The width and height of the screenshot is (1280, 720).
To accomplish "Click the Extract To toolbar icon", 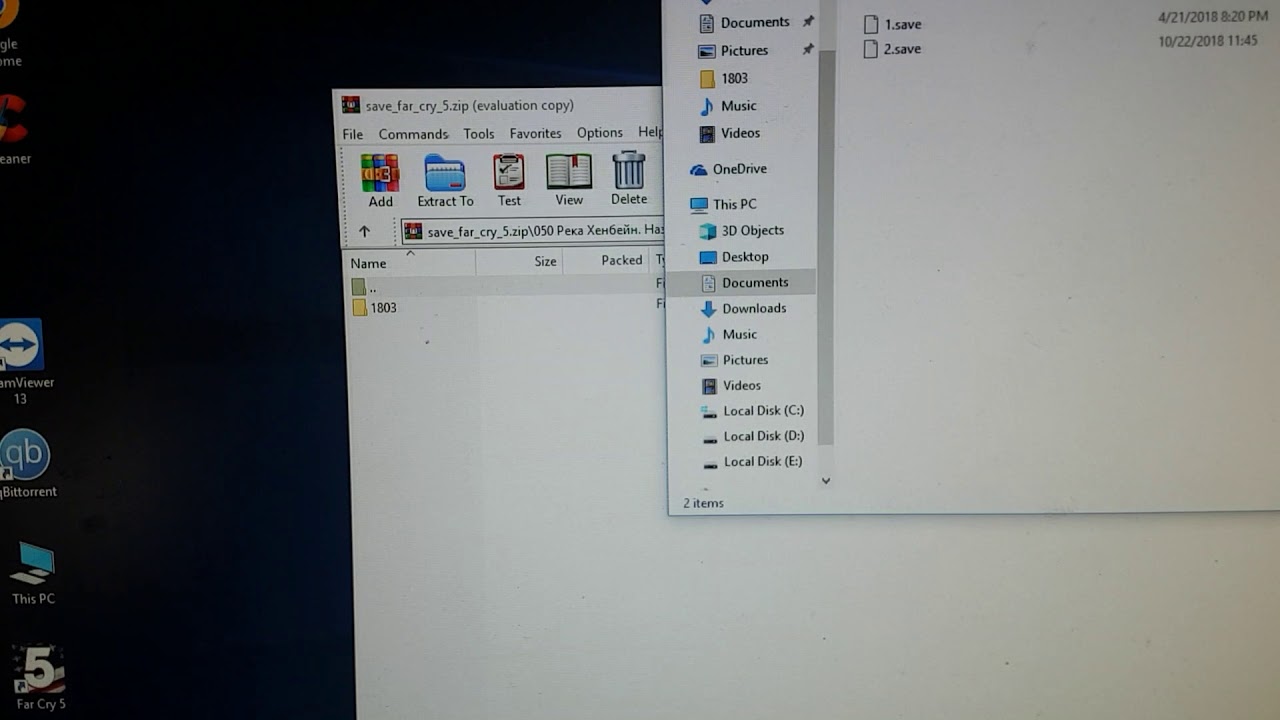I will pos(445,181).
